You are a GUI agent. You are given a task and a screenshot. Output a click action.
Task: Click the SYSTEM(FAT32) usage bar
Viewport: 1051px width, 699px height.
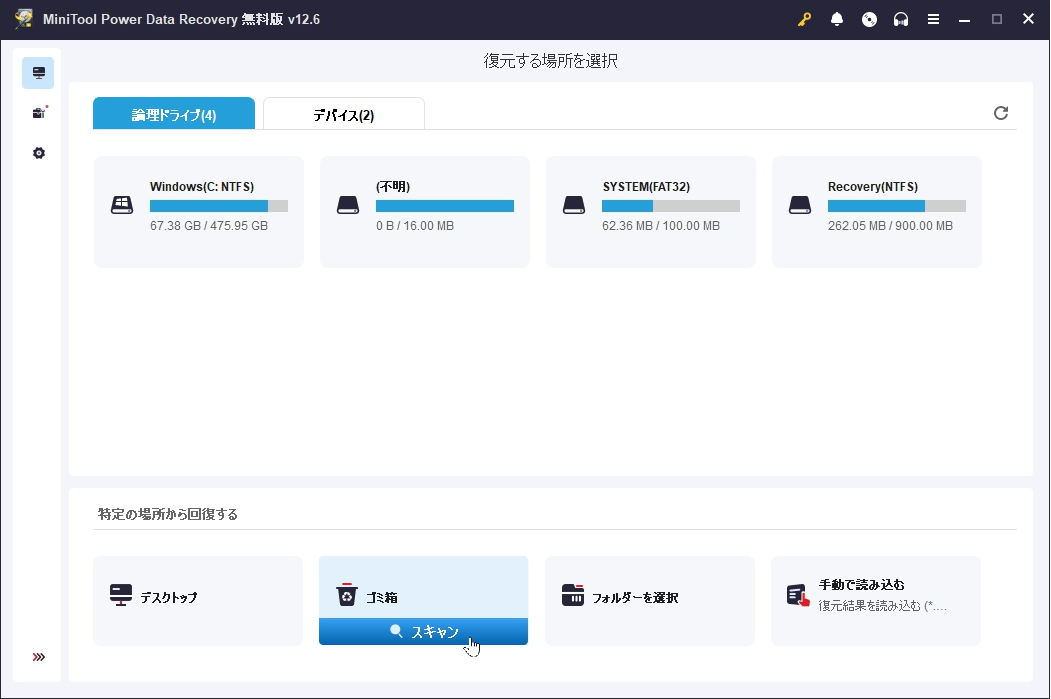671,206
